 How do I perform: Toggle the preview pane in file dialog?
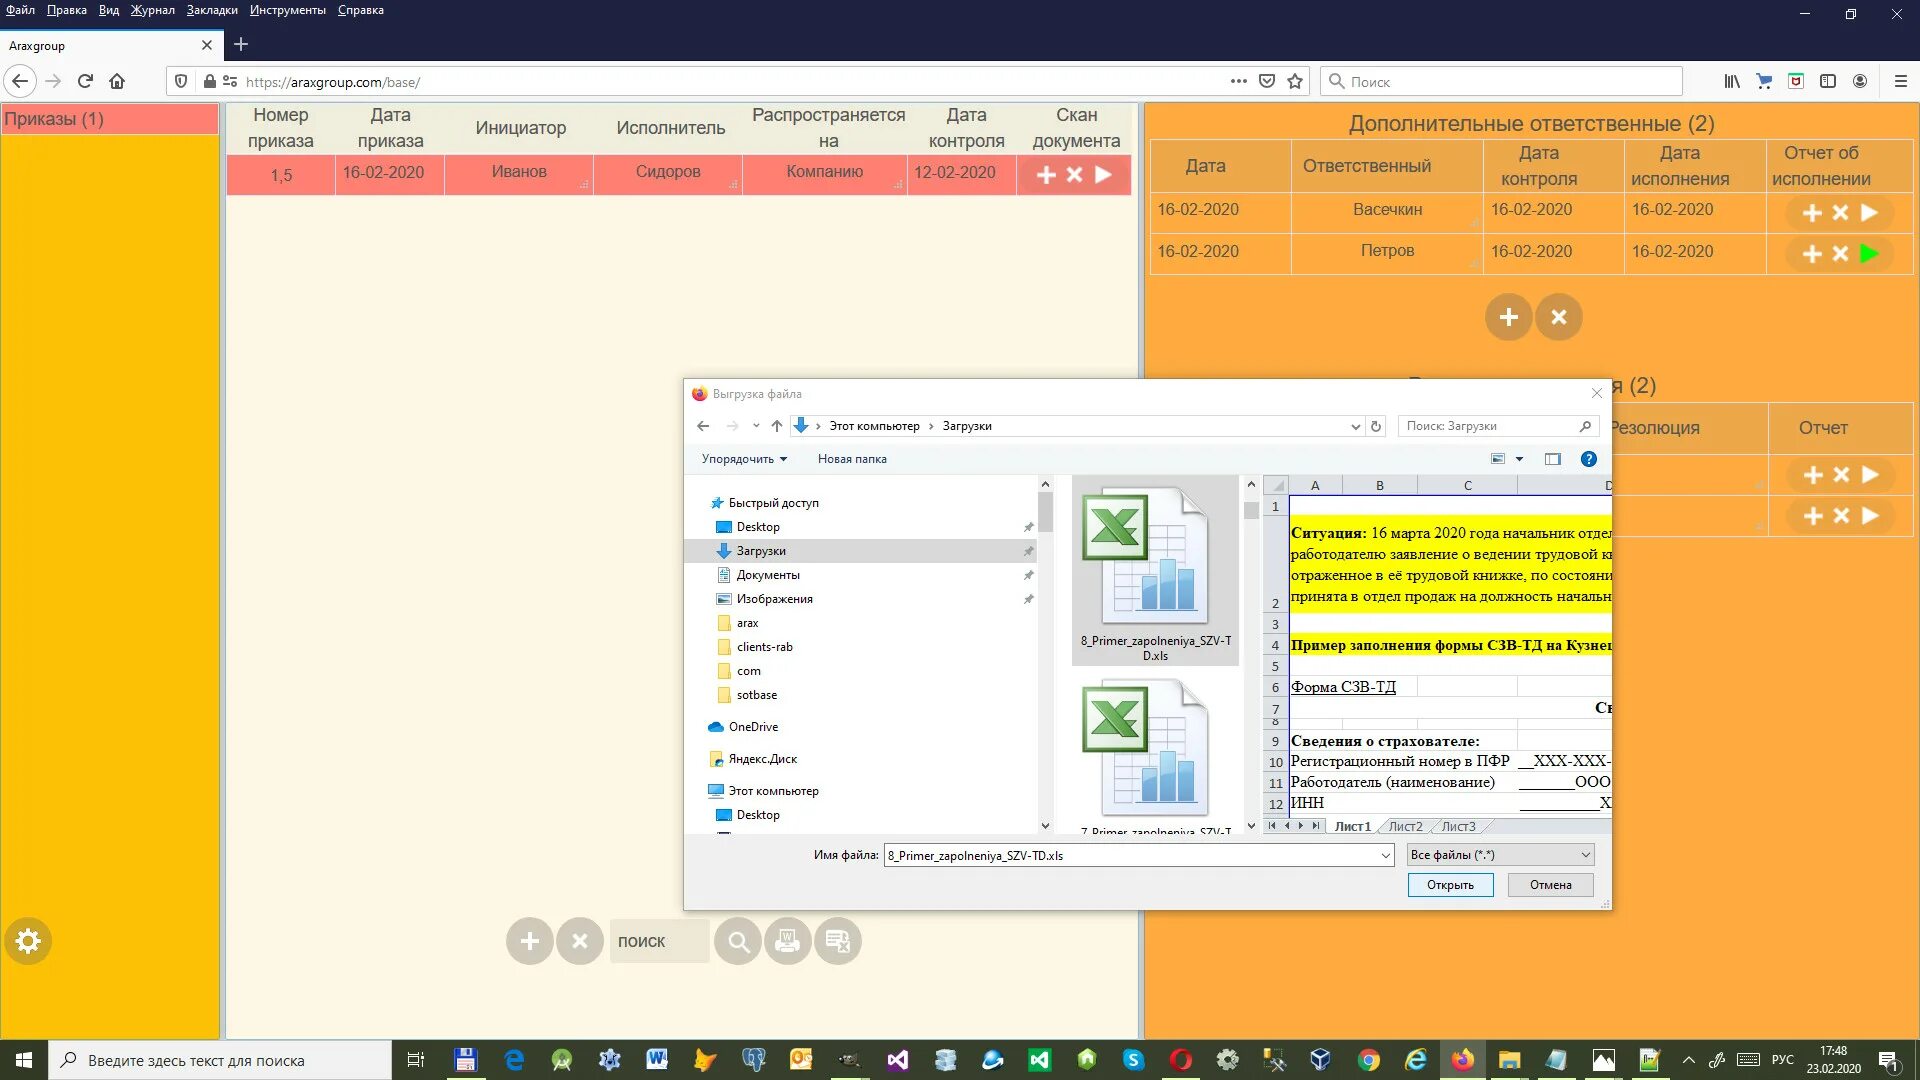1552,459
